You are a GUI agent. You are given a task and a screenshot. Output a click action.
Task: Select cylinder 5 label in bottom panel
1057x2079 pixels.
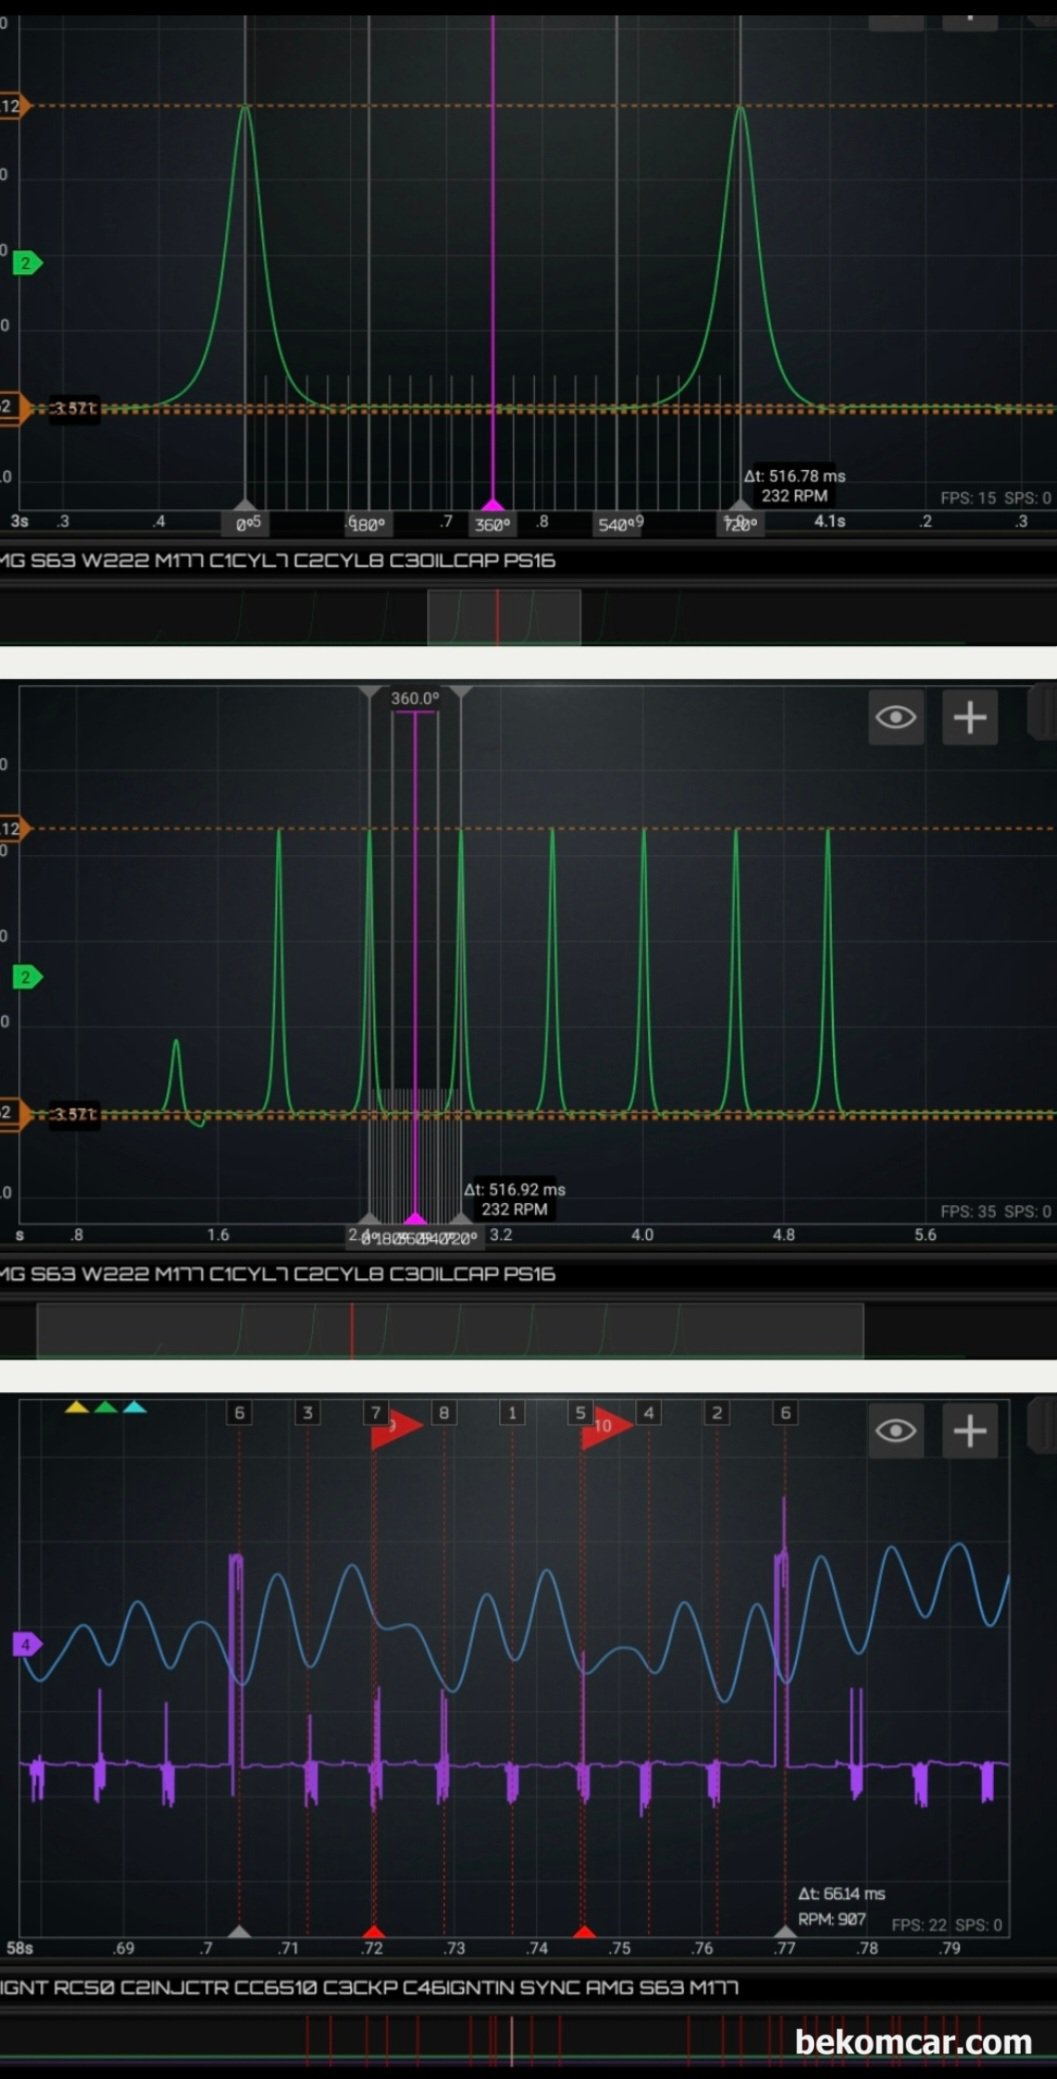click(580, 1413)
